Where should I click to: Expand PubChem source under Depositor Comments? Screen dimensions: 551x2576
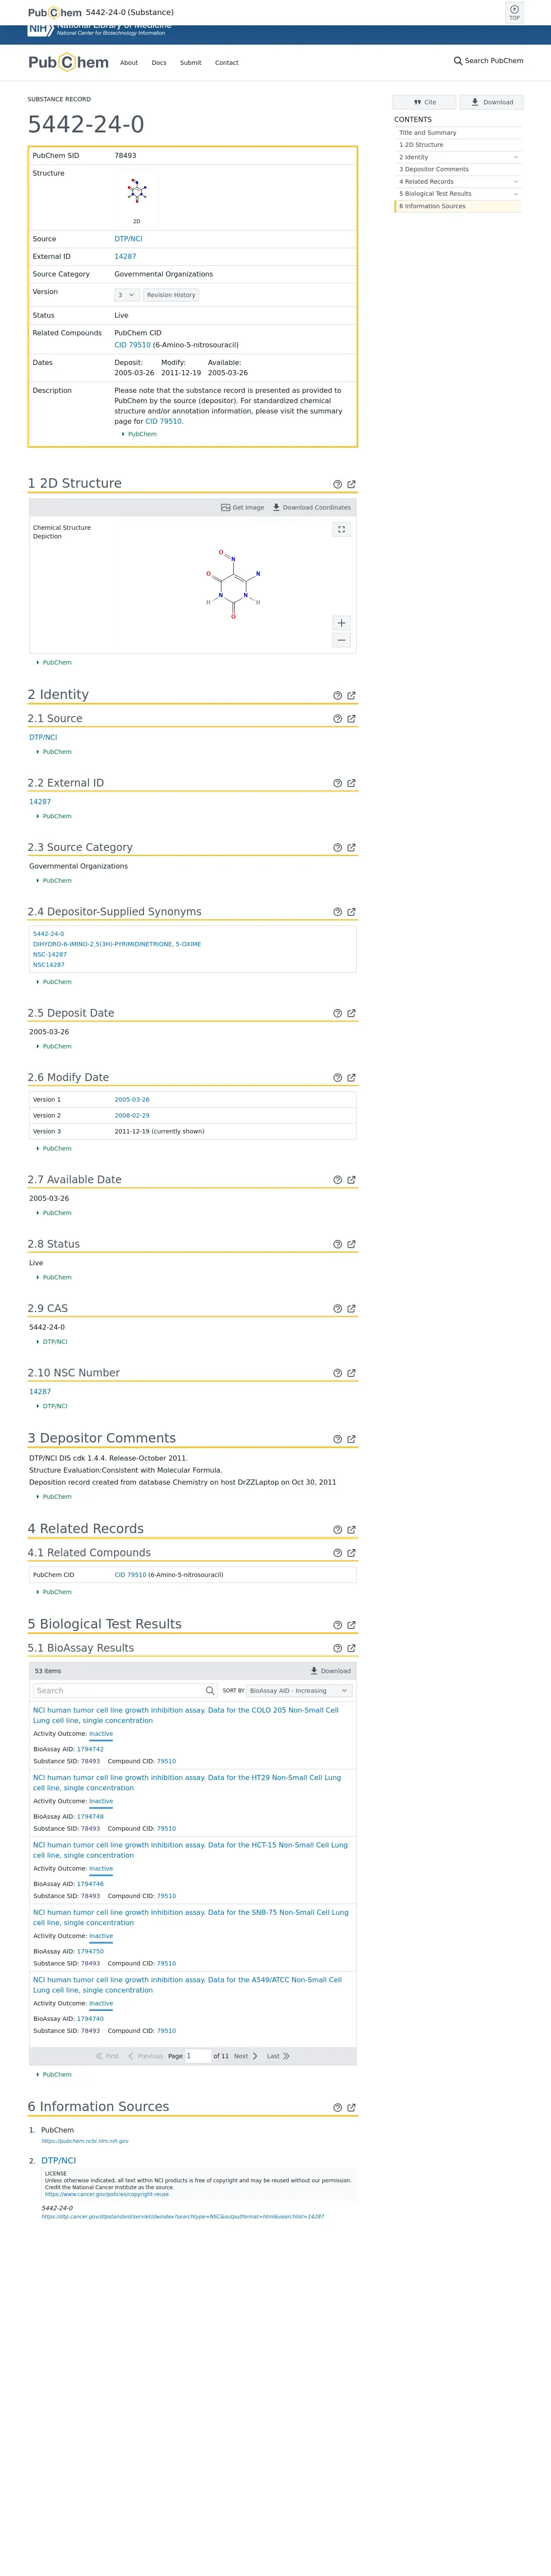(x=54, y=1497)
